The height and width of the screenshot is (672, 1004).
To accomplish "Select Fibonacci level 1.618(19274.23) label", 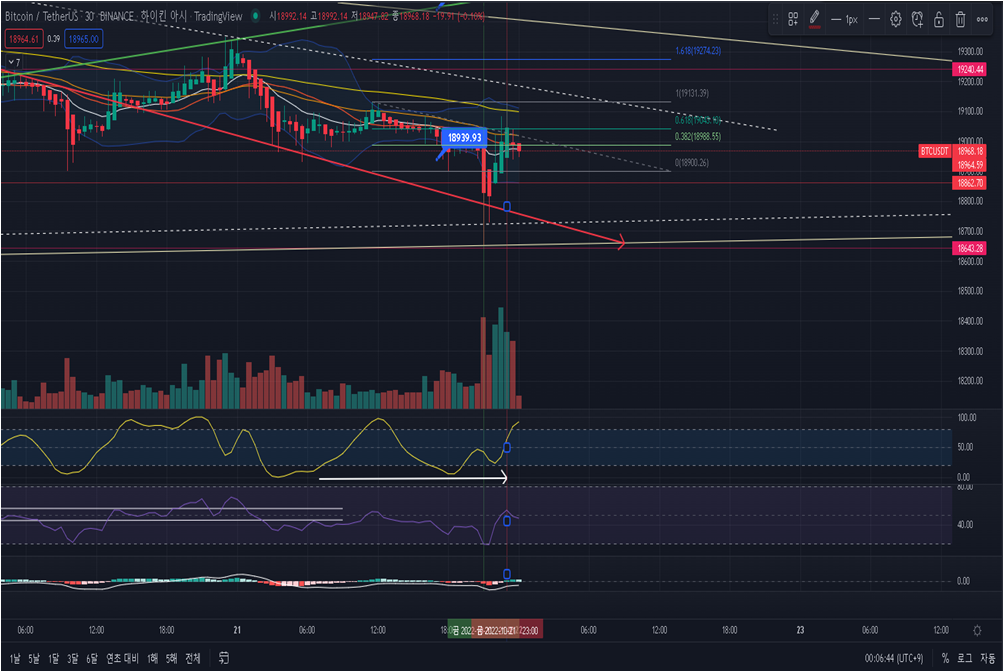I will pos(698,51).
